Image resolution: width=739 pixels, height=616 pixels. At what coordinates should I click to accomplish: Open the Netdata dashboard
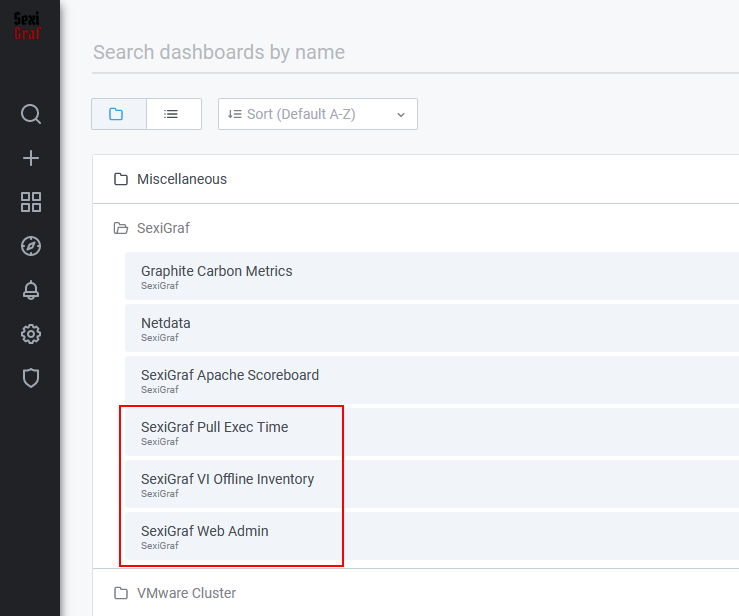[x=432, y=328]
